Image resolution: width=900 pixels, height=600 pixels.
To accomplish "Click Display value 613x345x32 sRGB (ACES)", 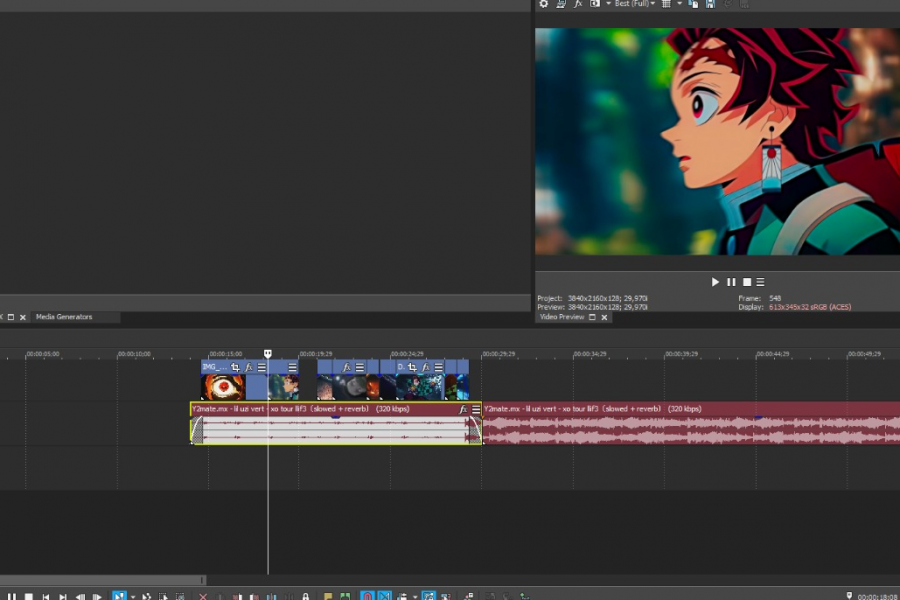I will click(x=810, y=307).
